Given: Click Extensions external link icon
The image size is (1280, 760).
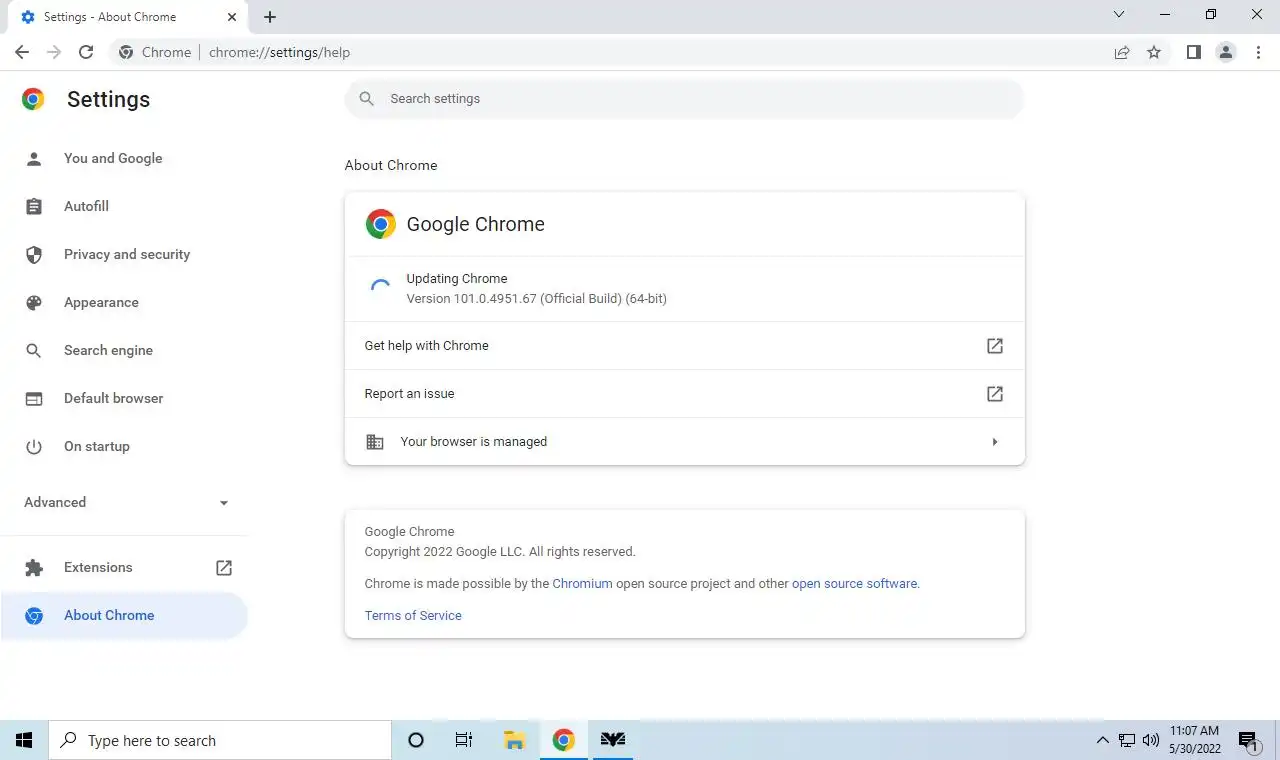Looking at the screenshot, I should (x=224, y=567).
